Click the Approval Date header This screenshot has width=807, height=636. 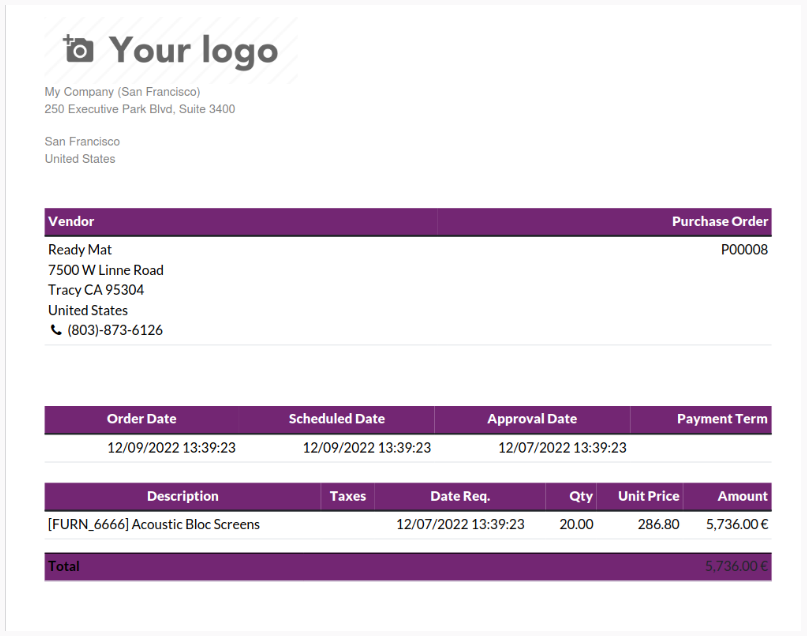532,419
